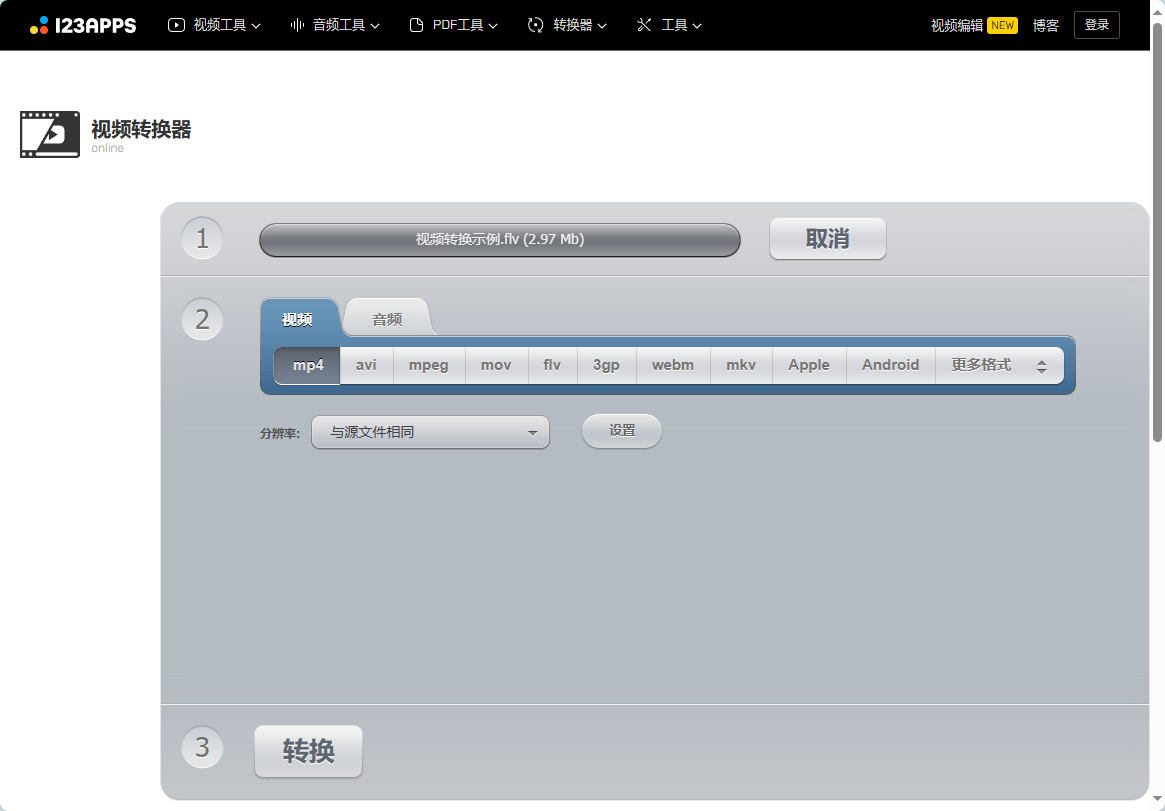
Task: Click 取消 to cancel the upload
Action: [827, 238]
